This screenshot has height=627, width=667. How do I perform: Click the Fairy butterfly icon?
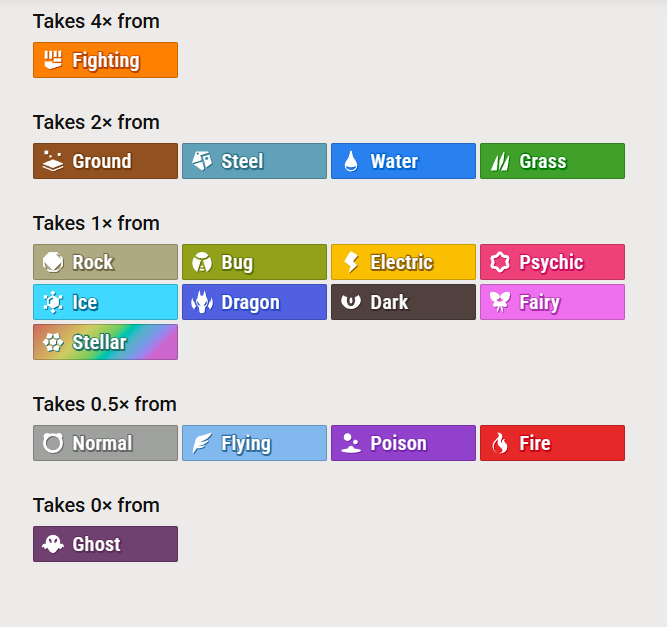499,302
